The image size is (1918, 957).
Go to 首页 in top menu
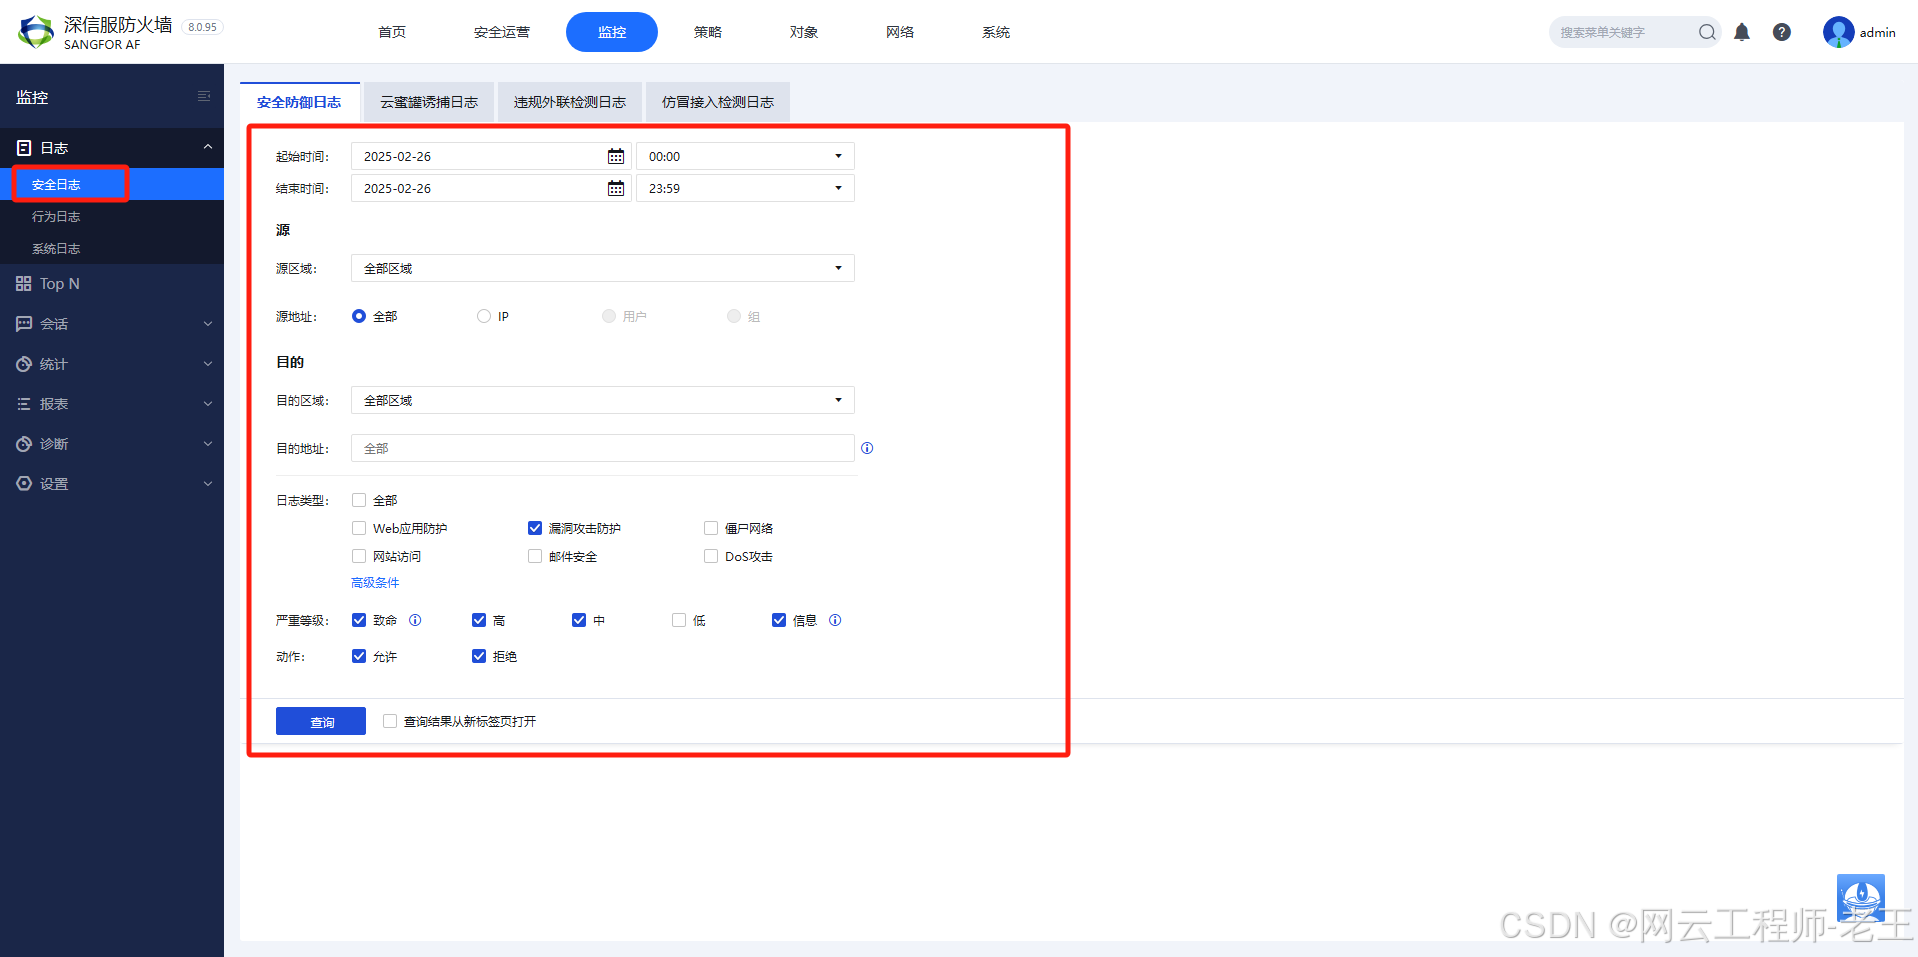tap(392, 32)
